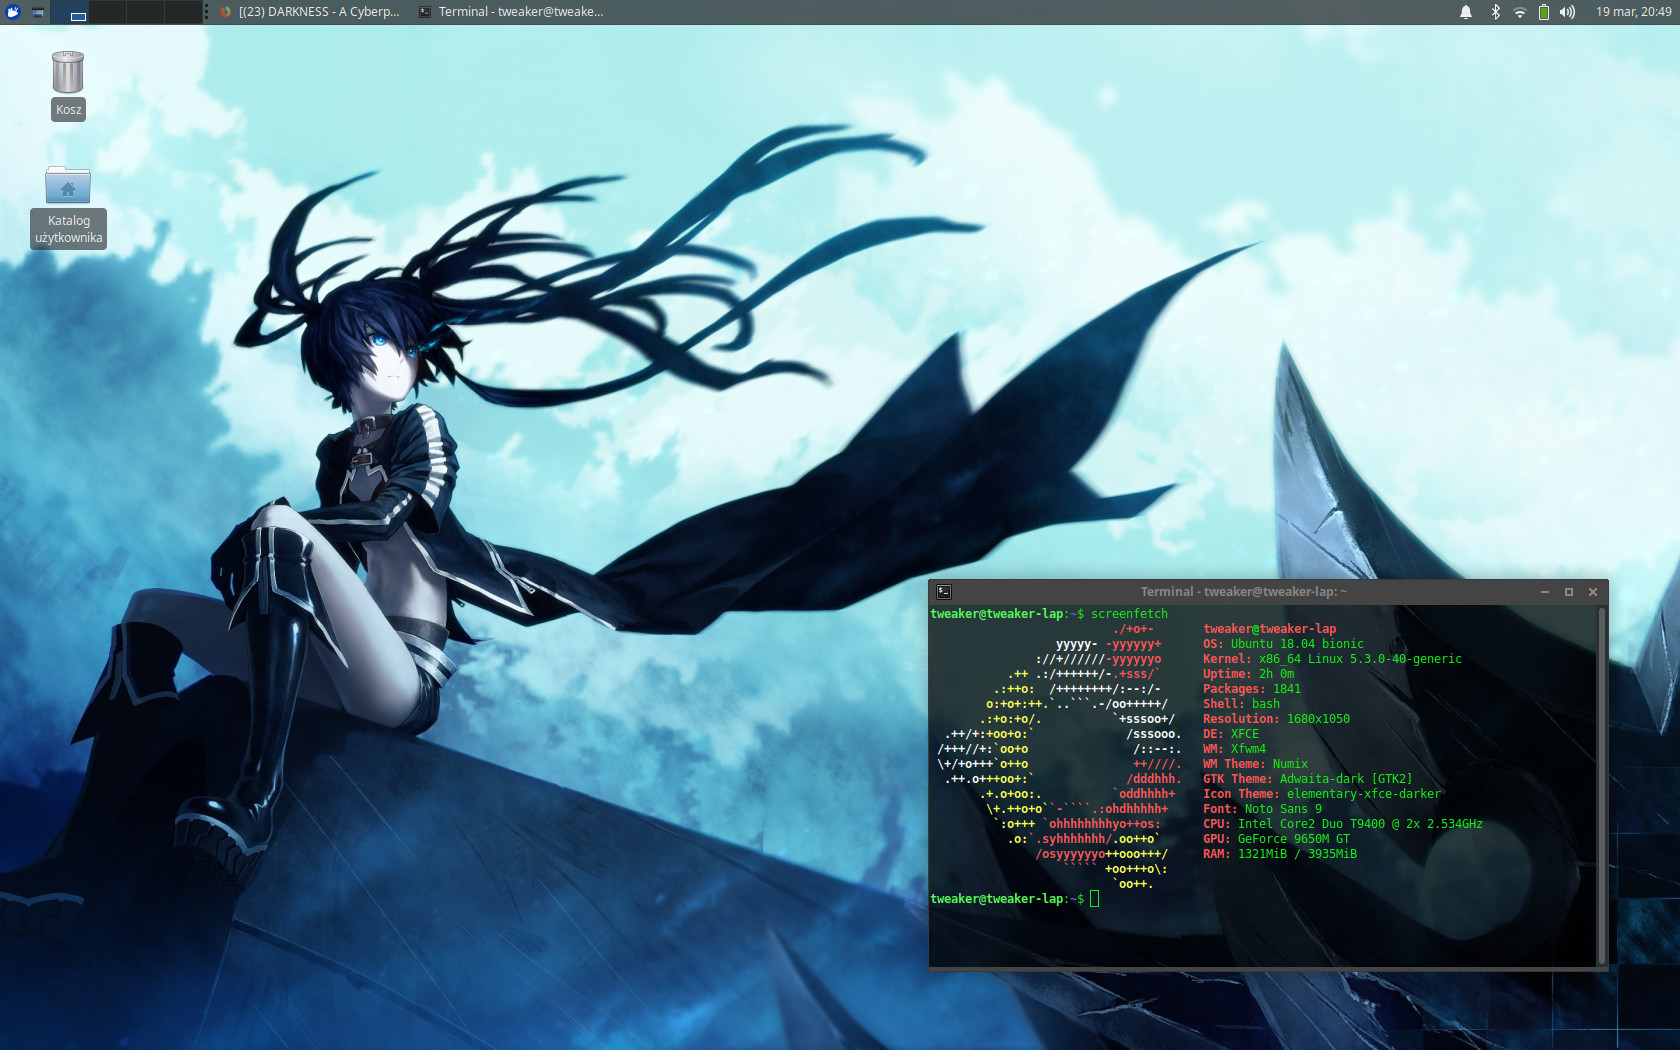Click the 'RAM: 1321MiB / 3935MiB' line
This screenshot has height=1050, width=1680.
tap(1280, 854)
